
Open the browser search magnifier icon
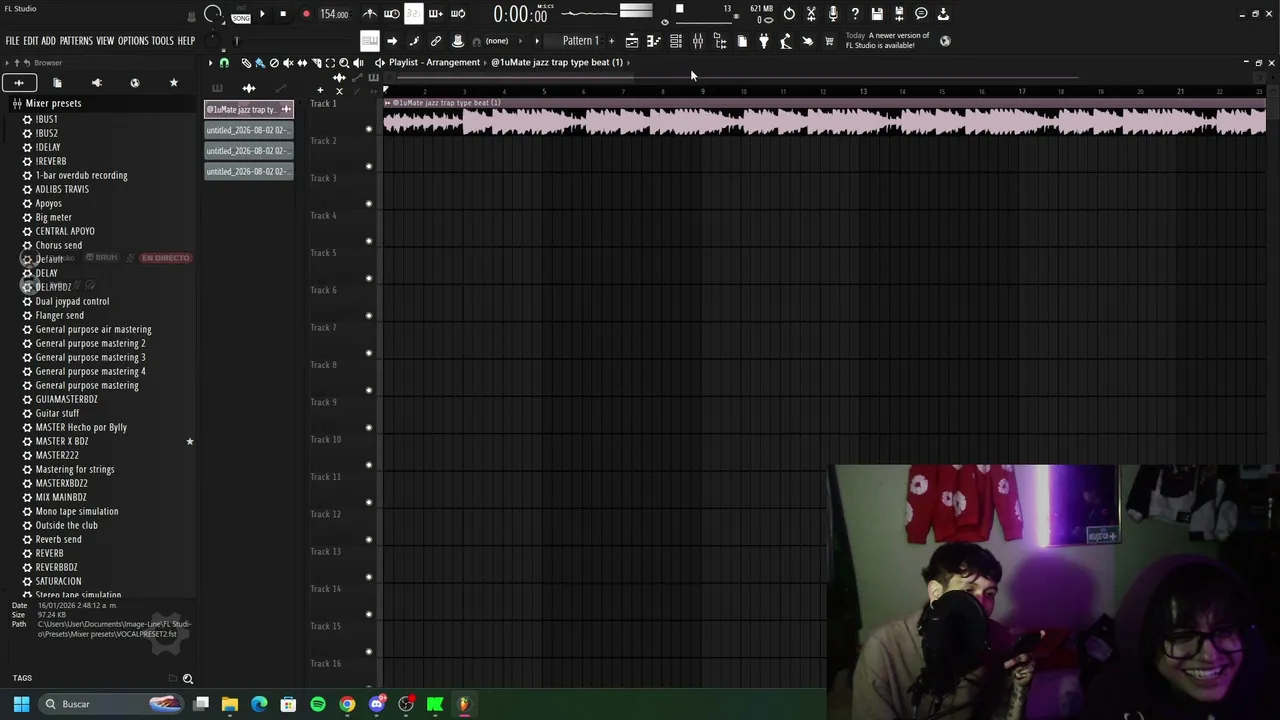point(187,679)
